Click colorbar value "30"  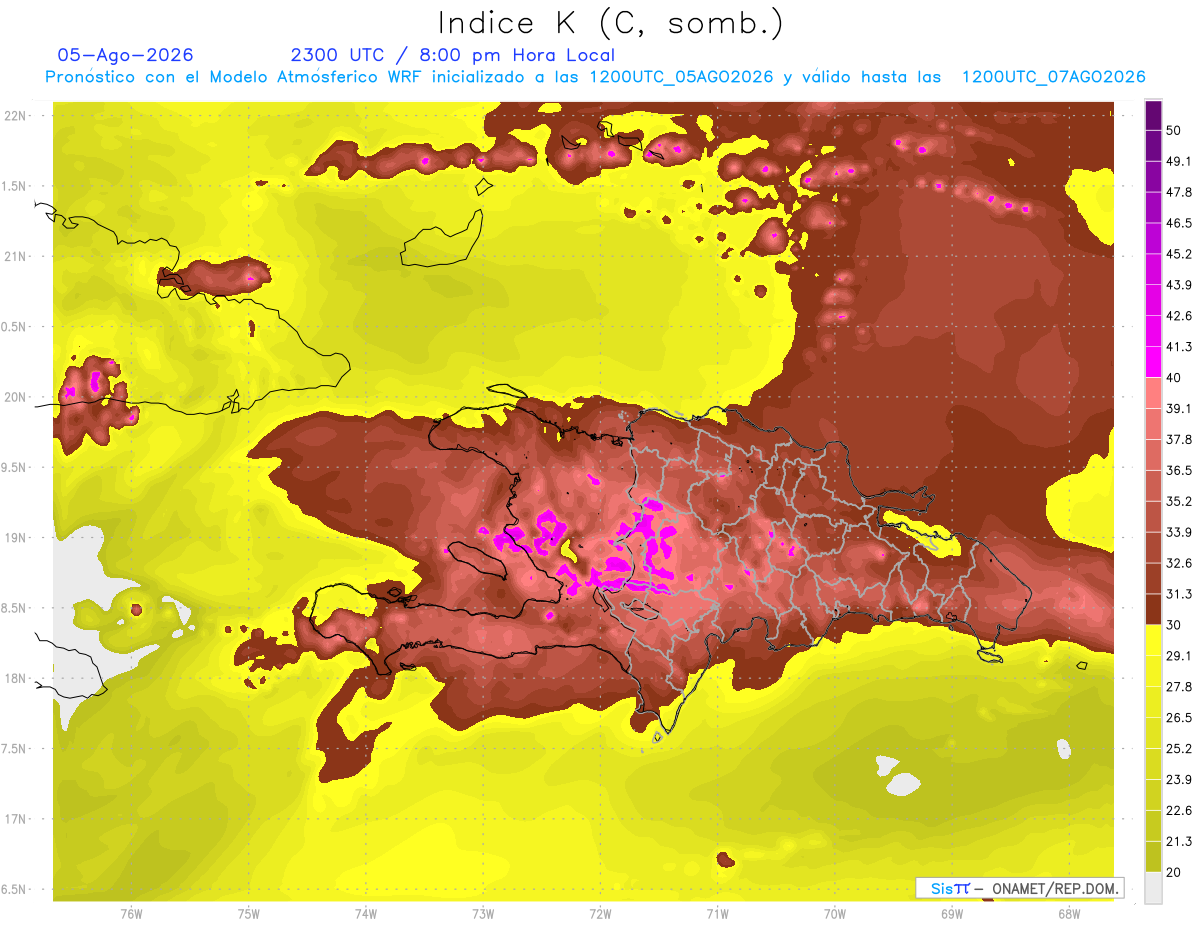point(1175,625)
